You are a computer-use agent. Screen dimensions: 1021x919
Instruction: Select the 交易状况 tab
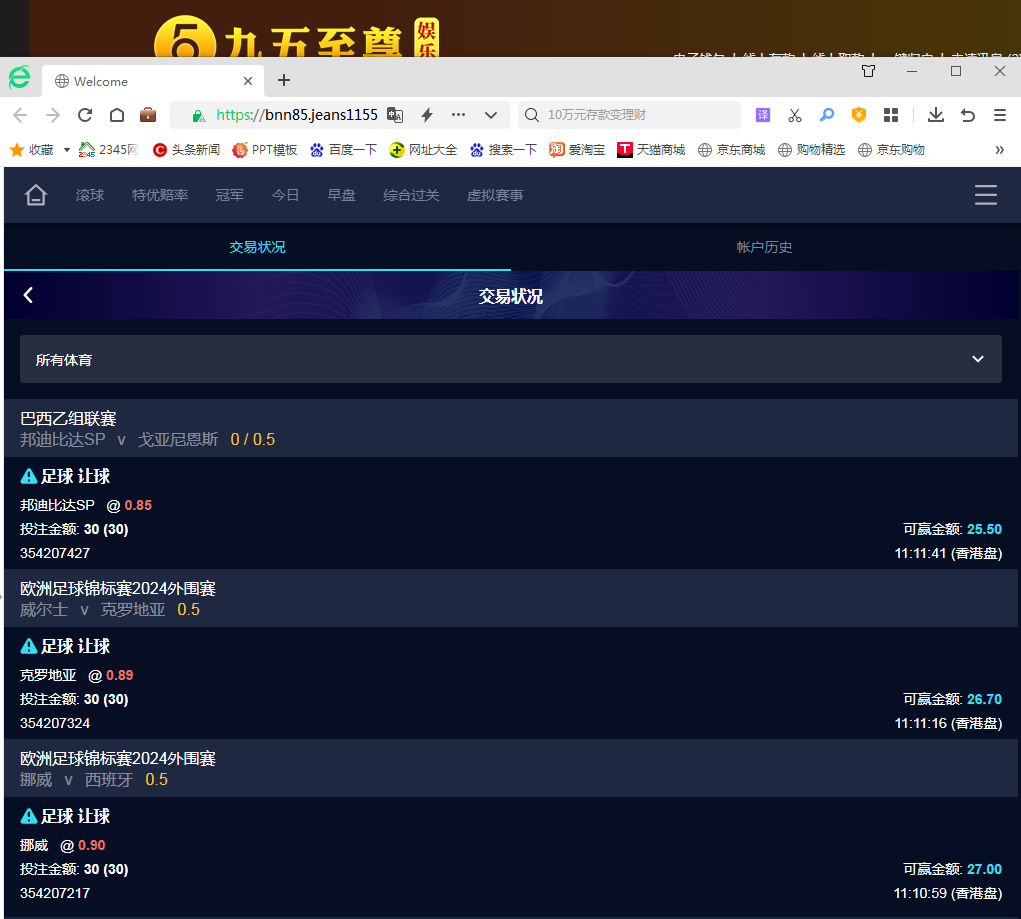(257, 247)
